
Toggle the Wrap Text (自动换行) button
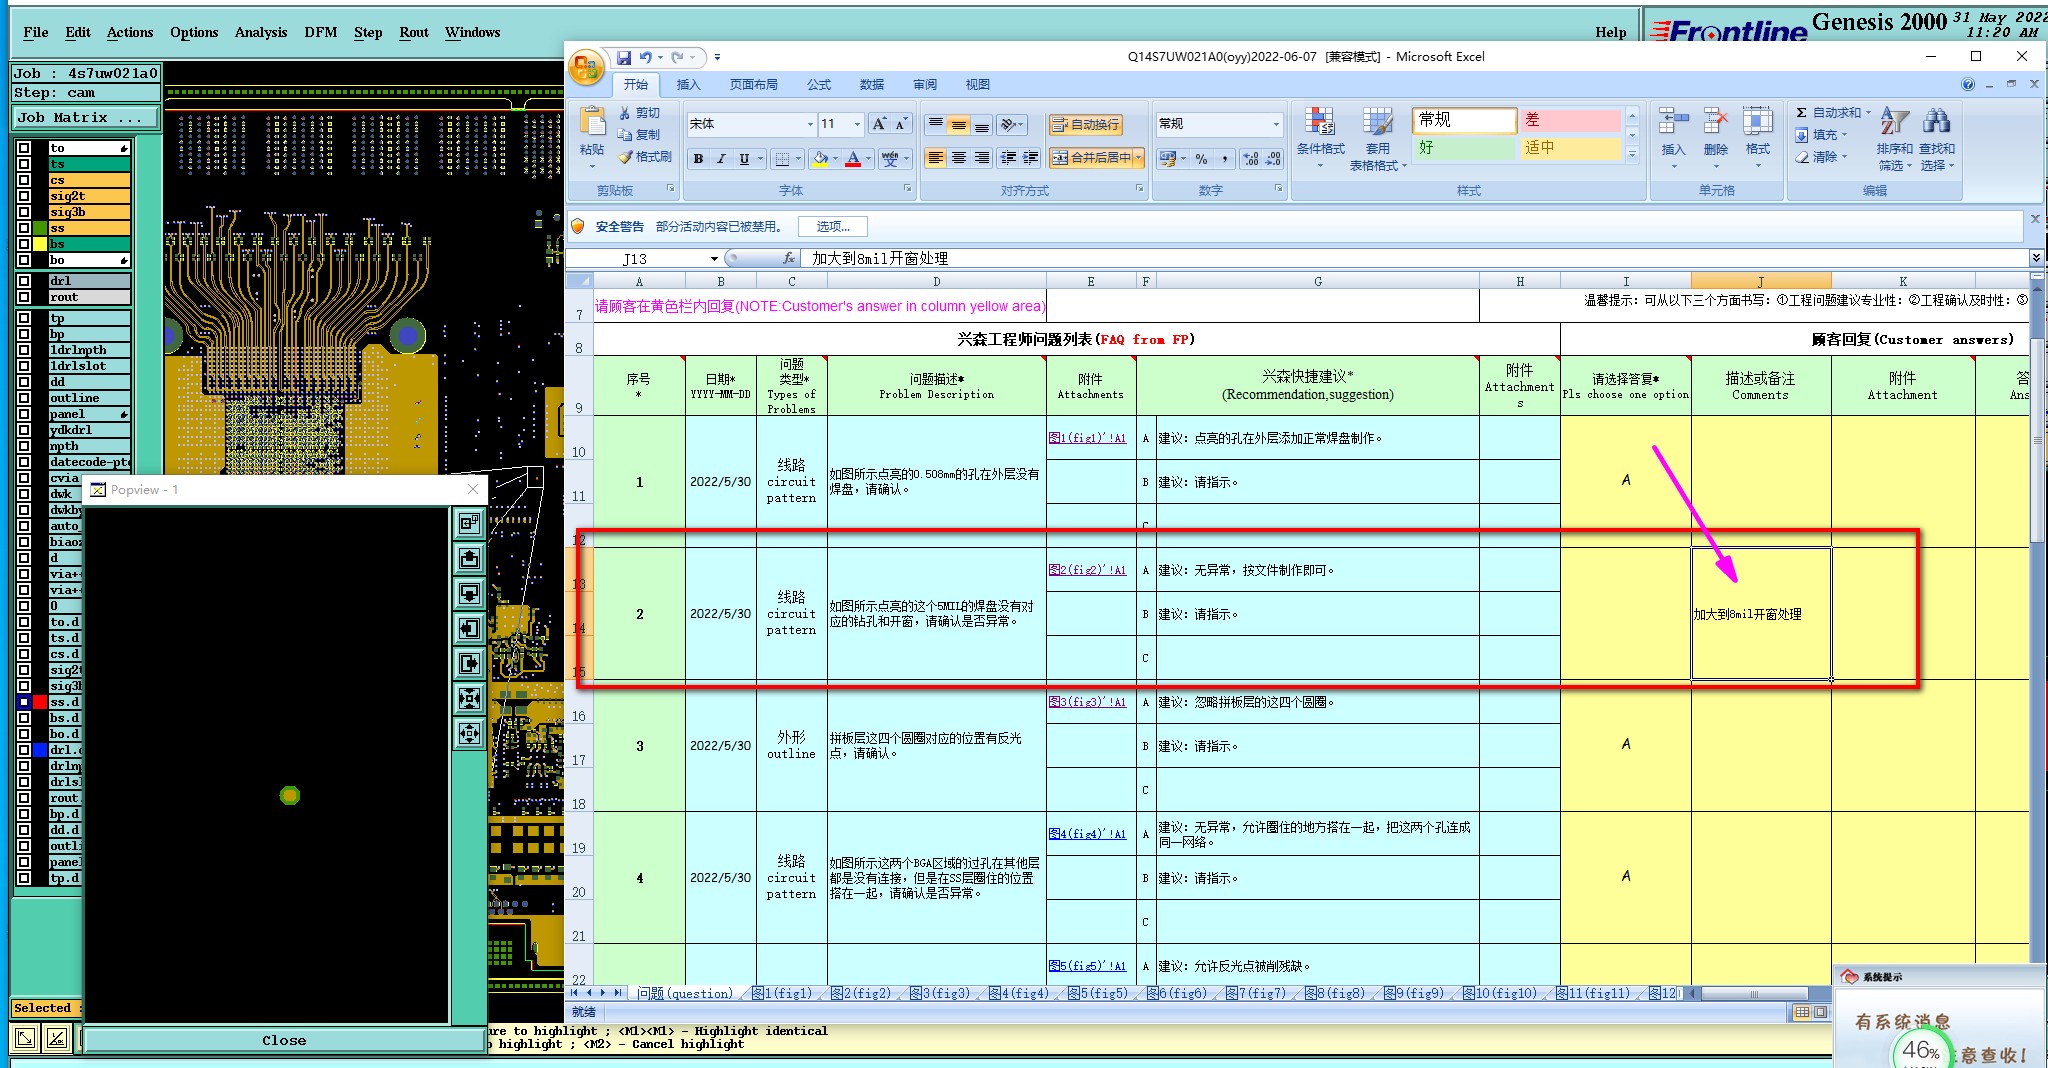pos(1085,125)
